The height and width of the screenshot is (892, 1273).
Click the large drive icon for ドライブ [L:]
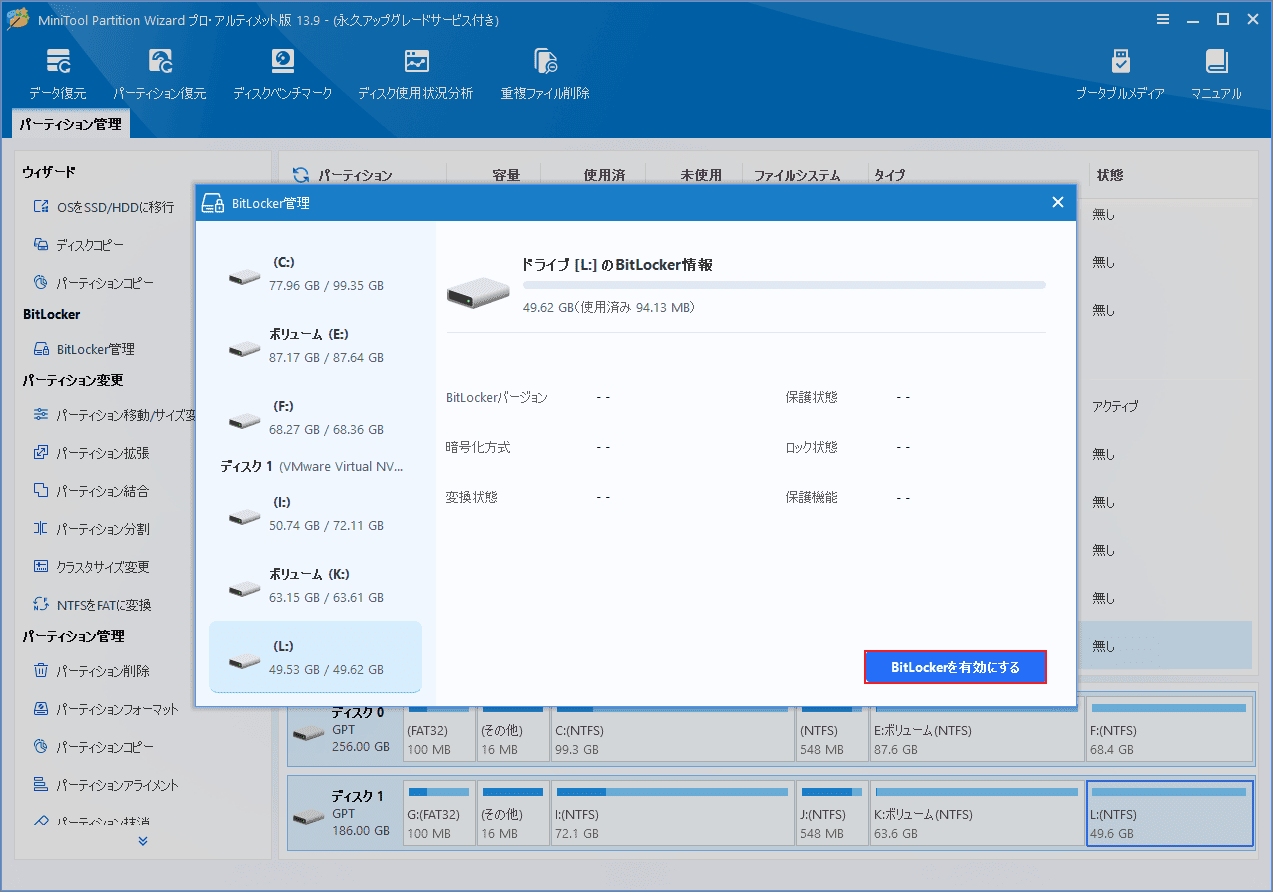click(x=478, y=291)
